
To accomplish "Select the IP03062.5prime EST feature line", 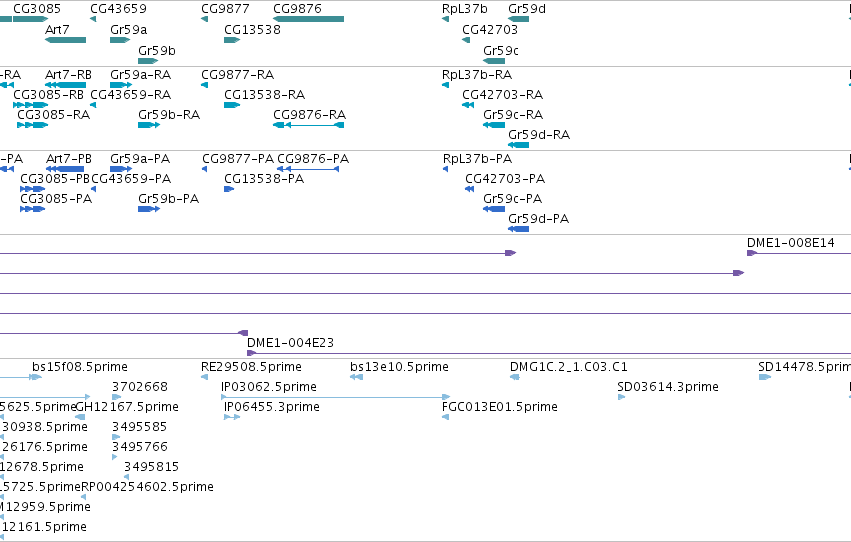I will (335, 397).
